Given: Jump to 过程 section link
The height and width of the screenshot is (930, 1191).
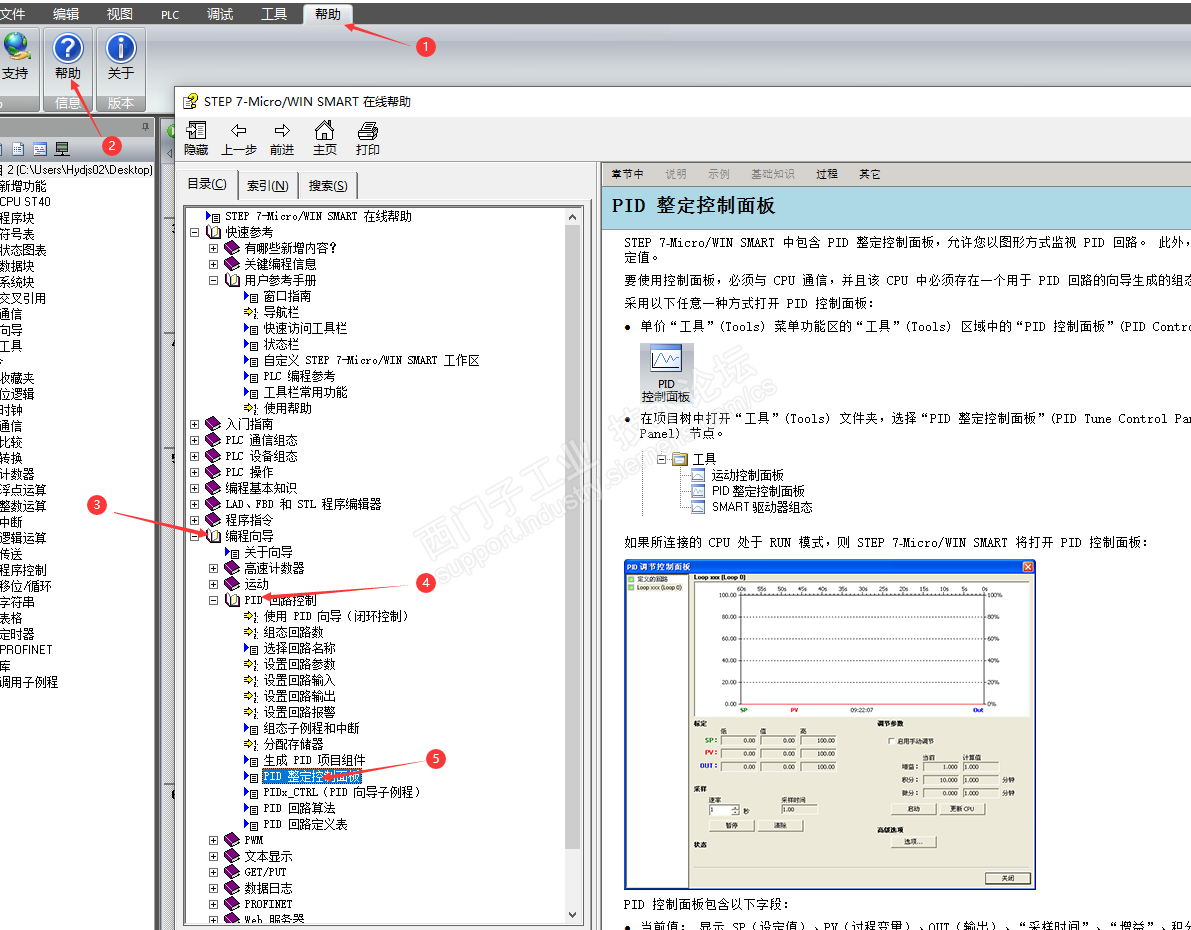Looking at the screenshot, I should tap(826, 174).
